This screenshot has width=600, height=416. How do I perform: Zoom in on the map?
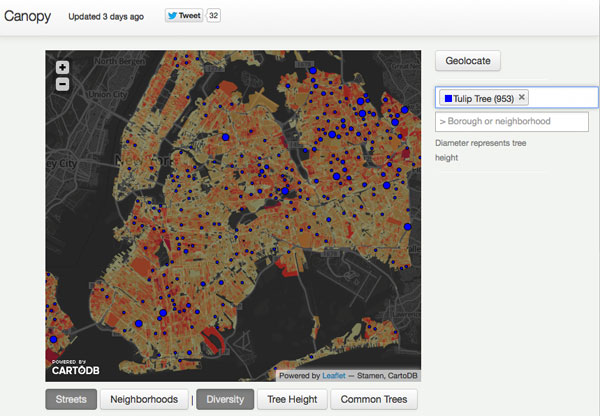63,68
